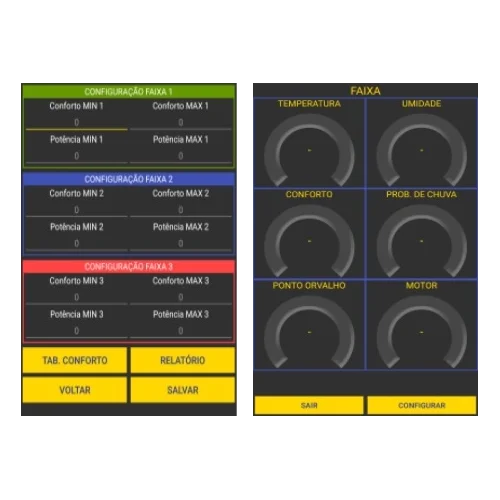Click the FAIXA title text
The height and width of the screenshot is (500, 500).
[x=365, y=91]
